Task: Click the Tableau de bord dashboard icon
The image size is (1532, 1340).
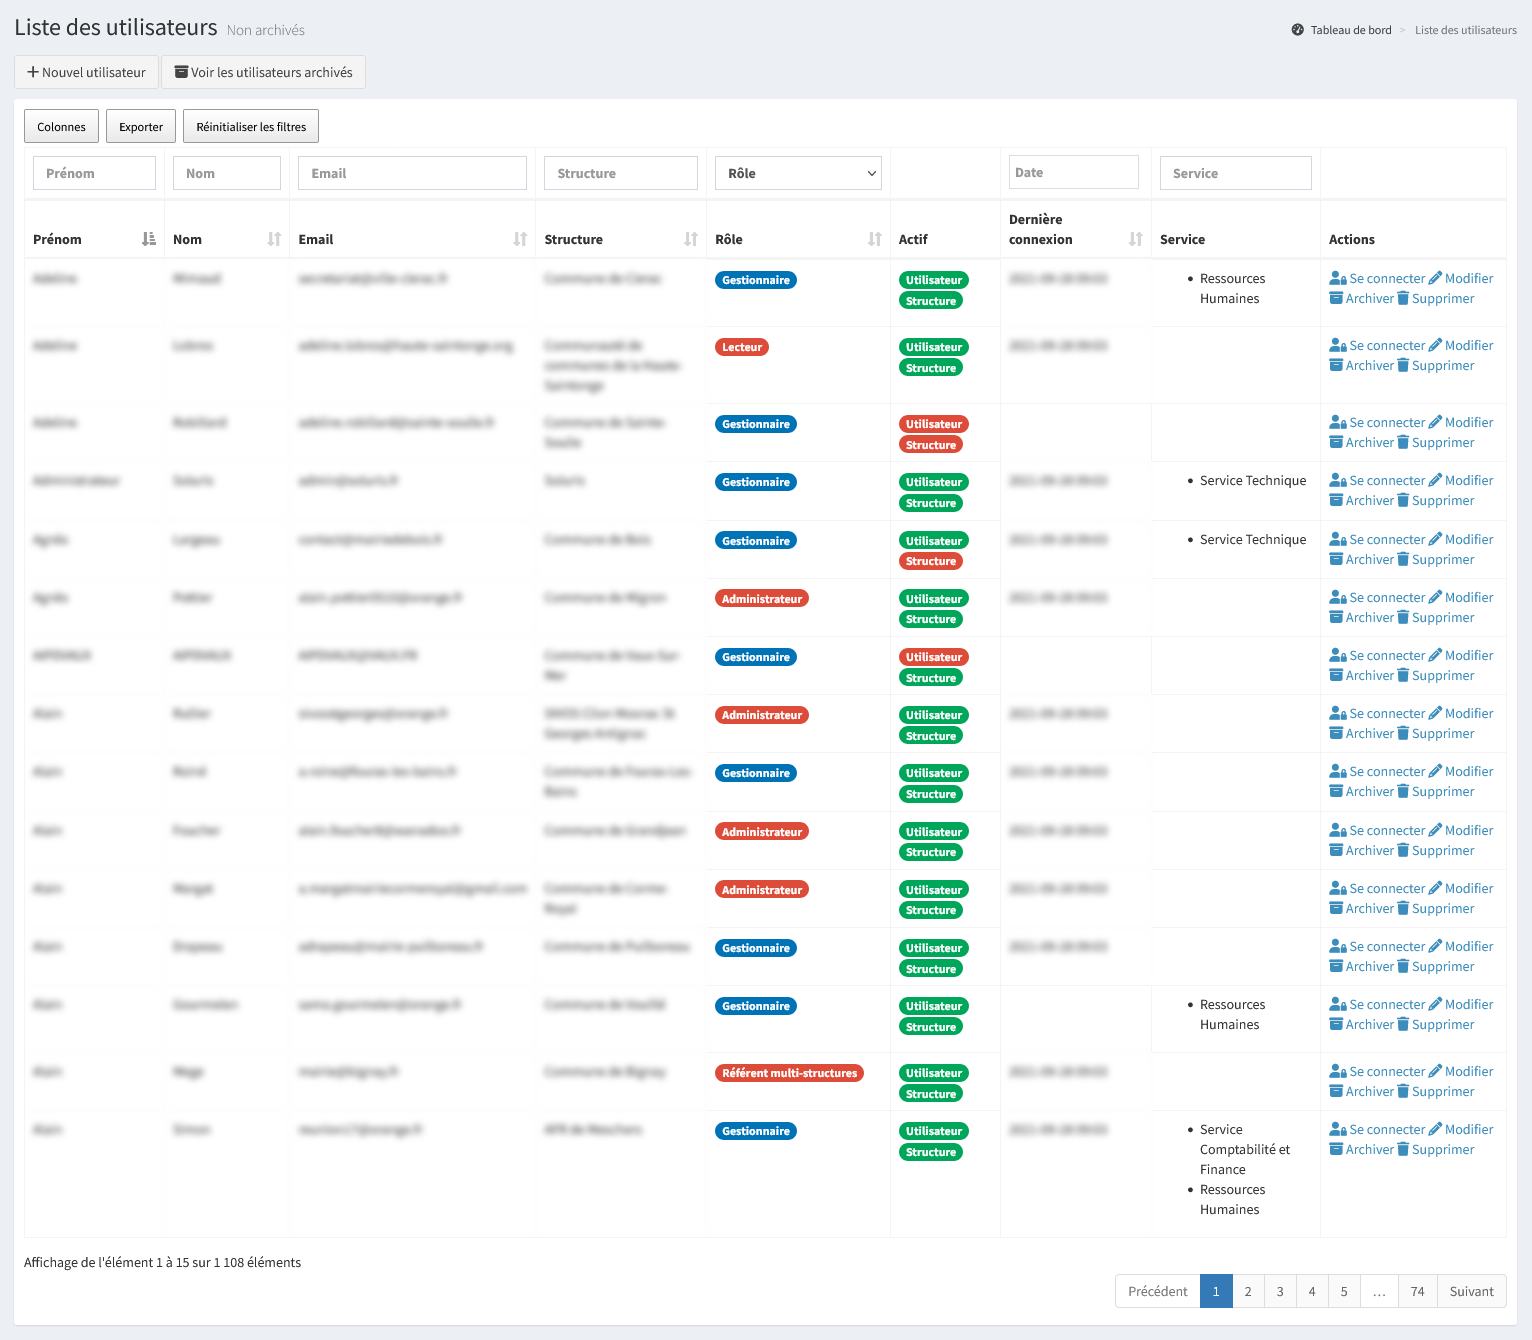Action: click(1298, 30)
